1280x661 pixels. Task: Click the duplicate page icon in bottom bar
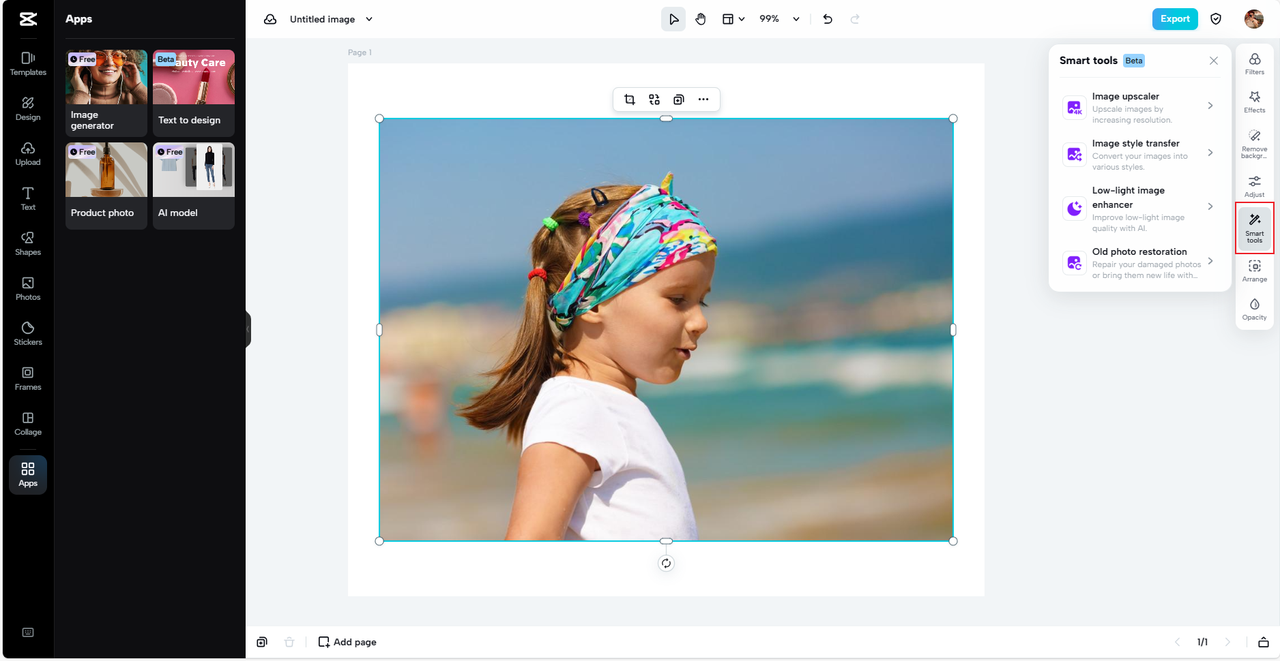tap(262, 642)
